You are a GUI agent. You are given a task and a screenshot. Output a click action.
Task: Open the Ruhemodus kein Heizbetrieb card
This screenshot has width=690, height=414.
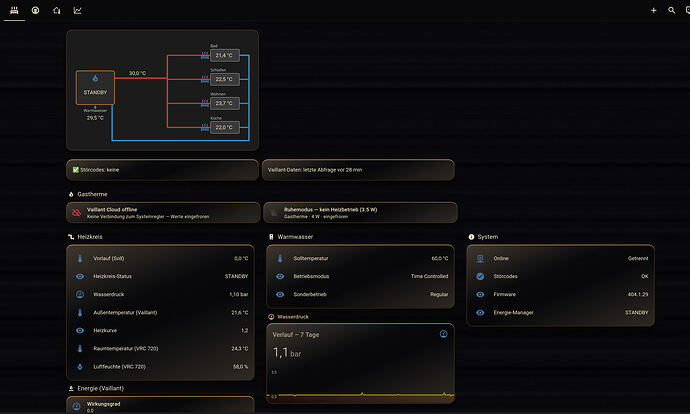click(x=360, y=213)
